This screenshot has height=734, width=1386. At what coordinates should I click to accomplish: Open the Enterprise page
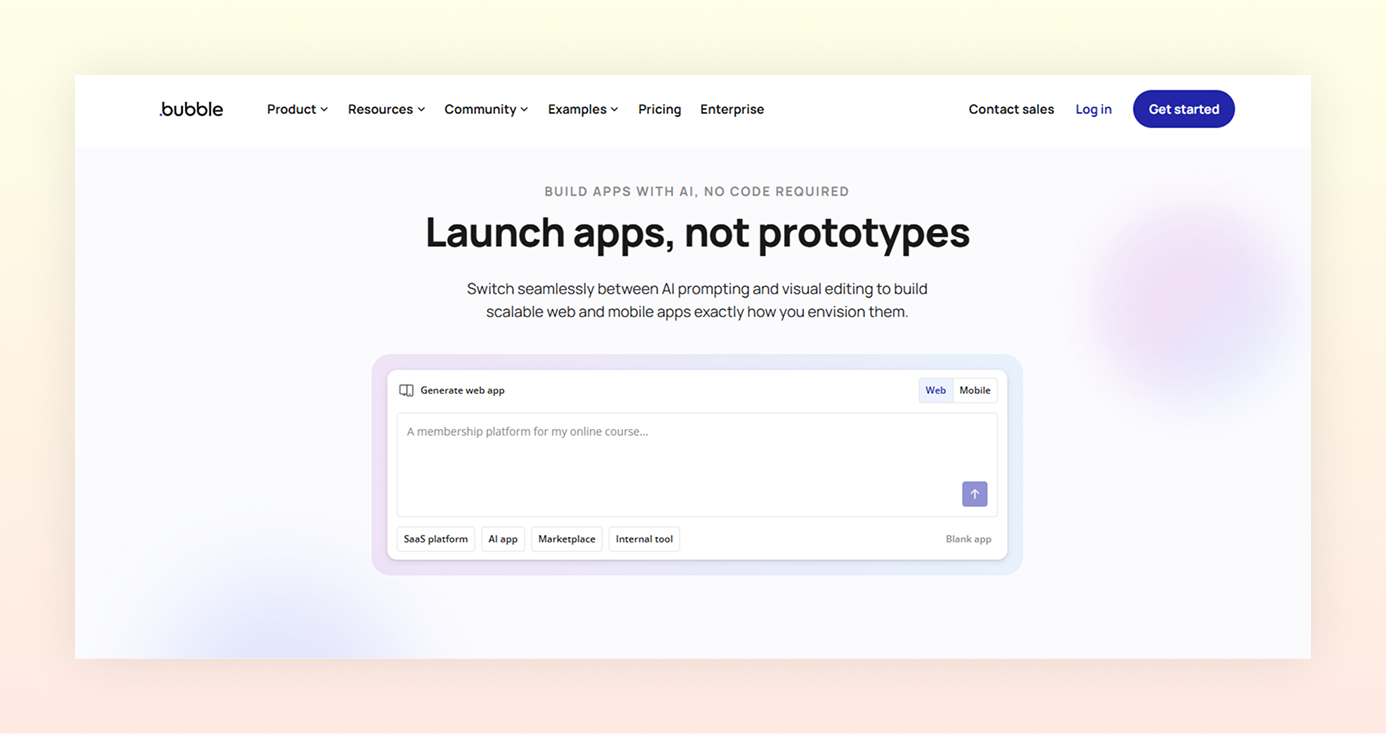pyautogui.click(x=732, y=109)
